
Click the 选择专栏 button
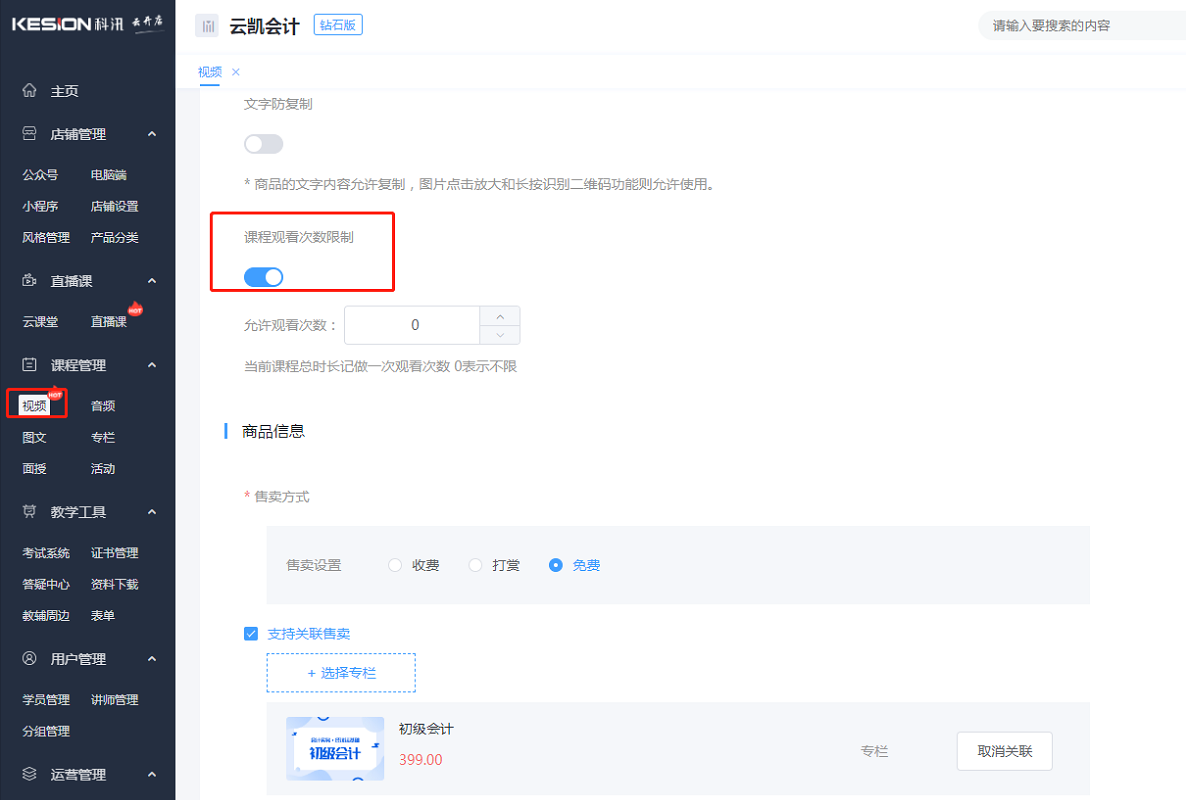click(341, 673)
